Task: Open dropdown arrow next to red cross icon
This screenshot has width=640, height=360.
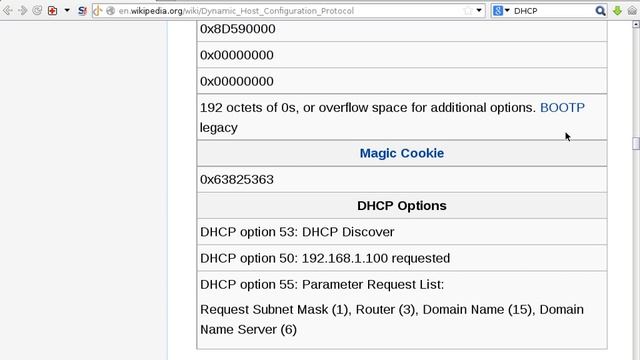Action: [67, 11]
